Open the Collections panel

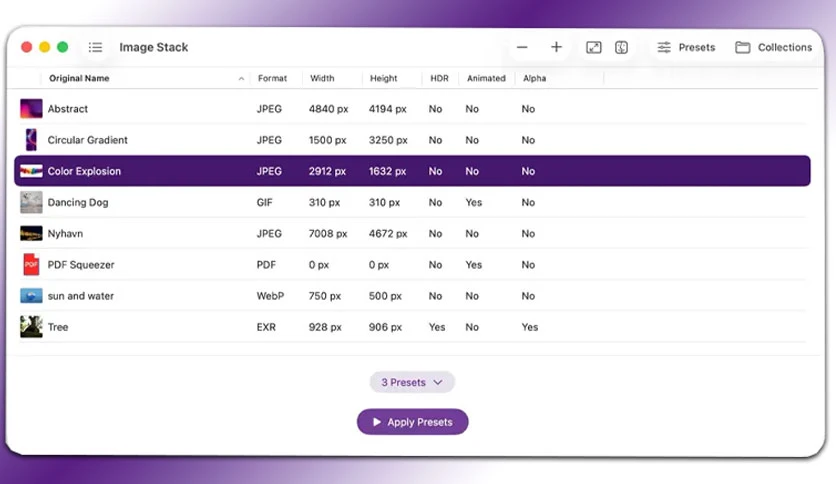pyautogui.click(x=773, y=47)
